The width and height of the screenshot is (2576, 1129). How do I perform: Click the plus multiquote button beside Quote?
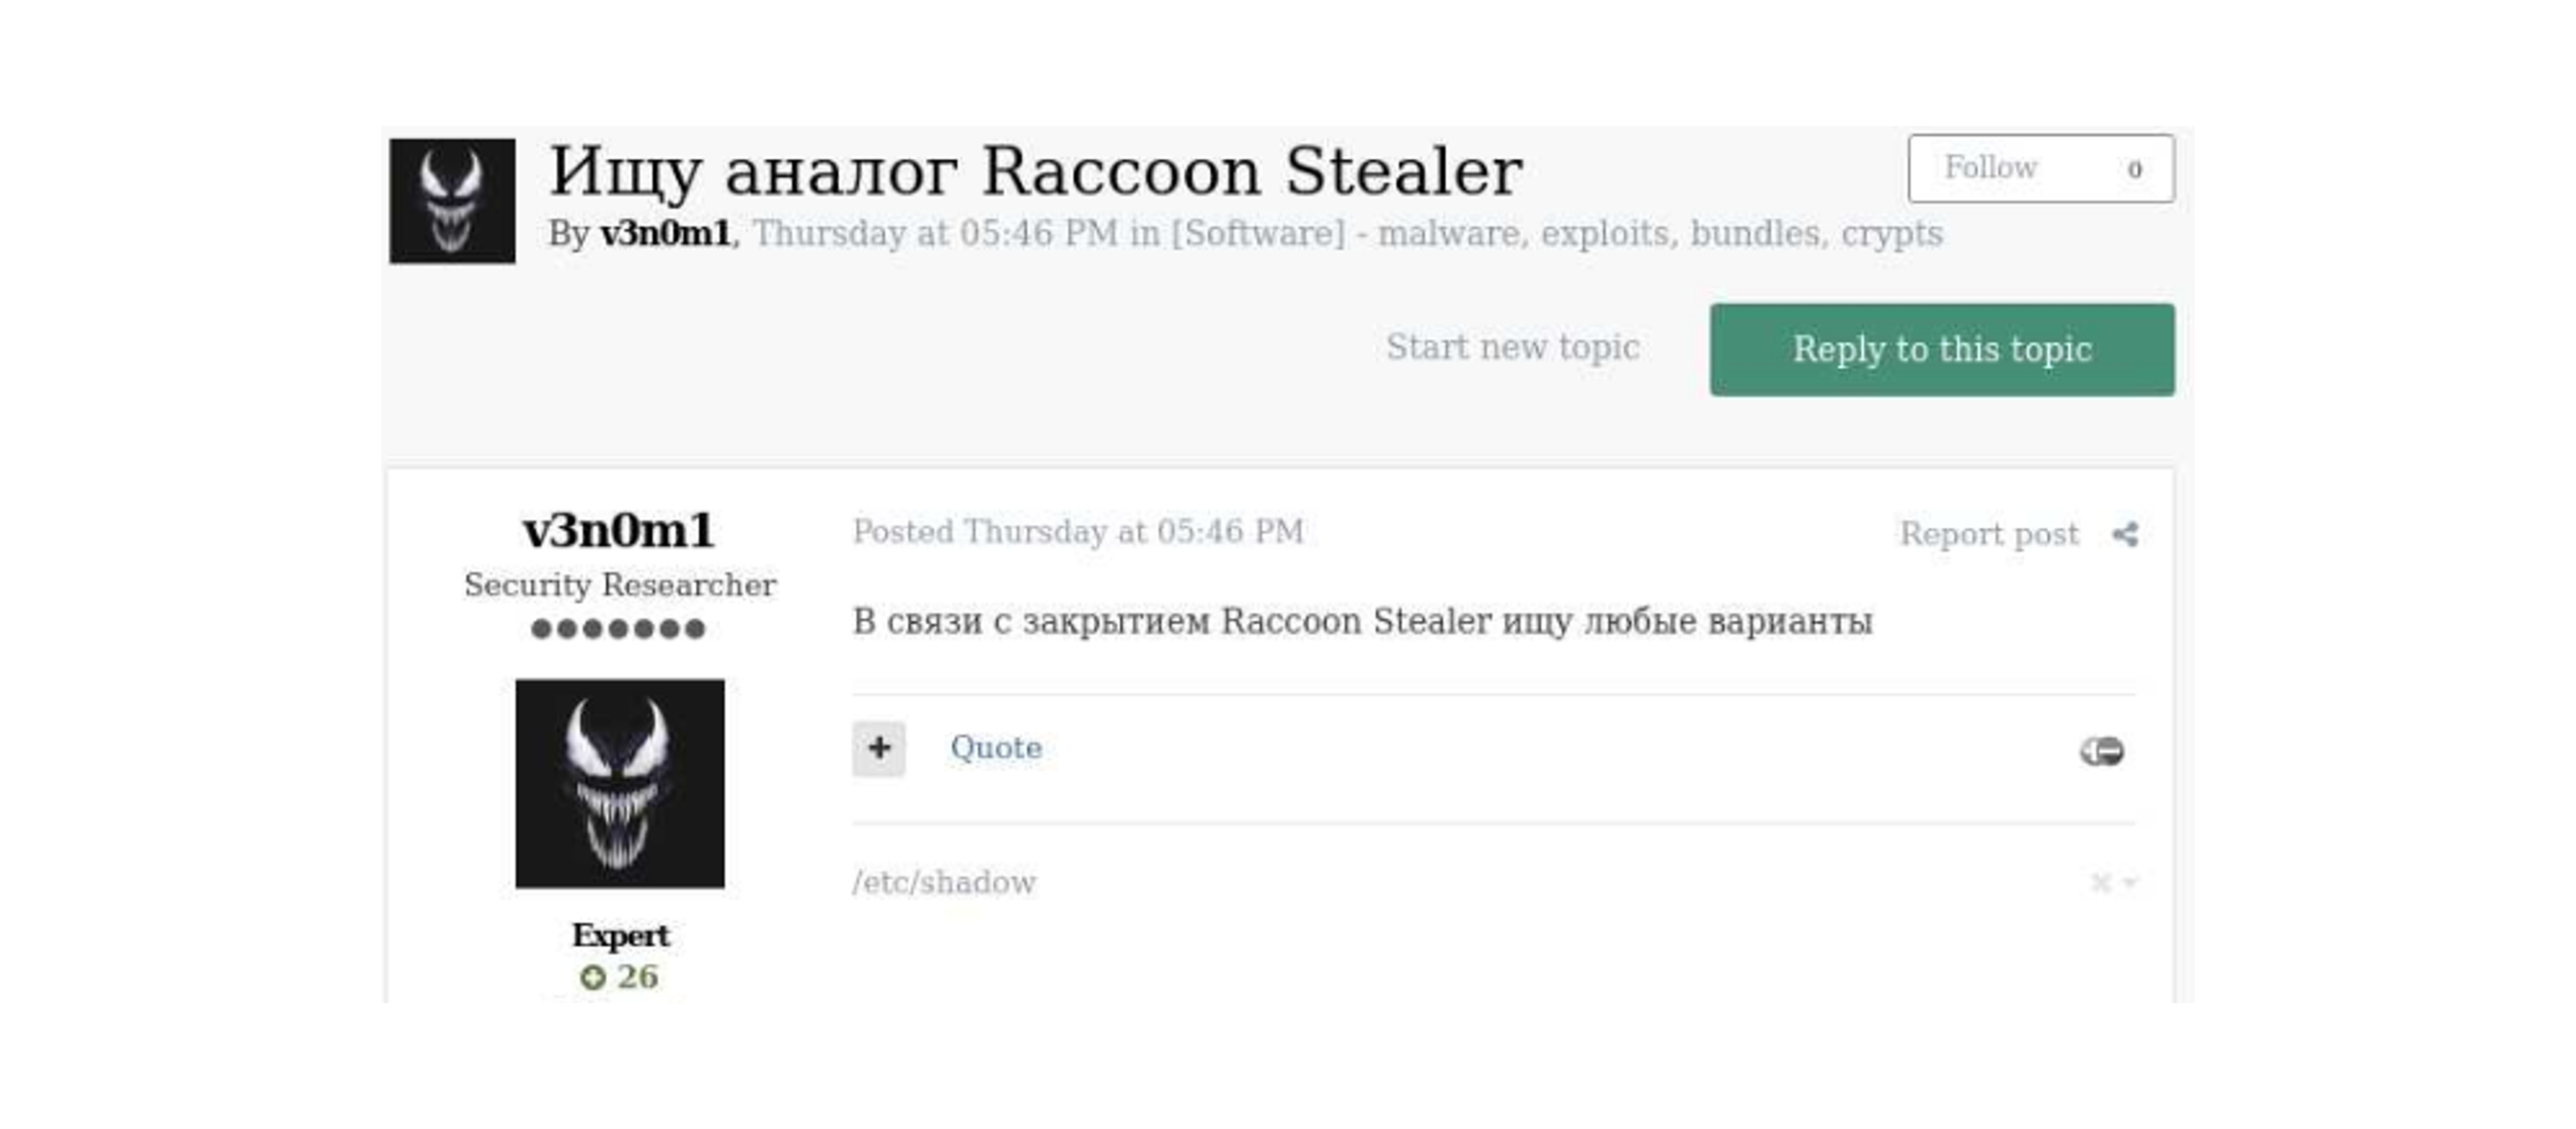[878, 748]
